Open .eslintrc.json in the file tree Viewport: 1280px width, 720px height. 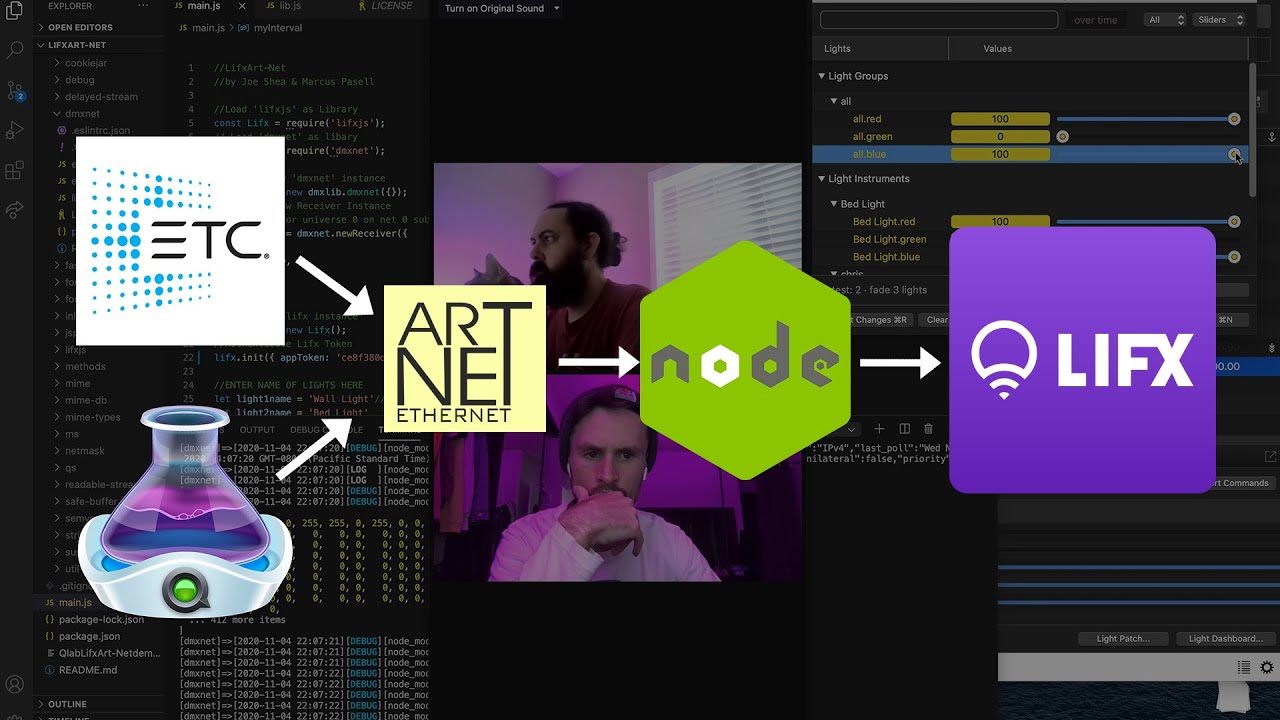coord(100,131)
